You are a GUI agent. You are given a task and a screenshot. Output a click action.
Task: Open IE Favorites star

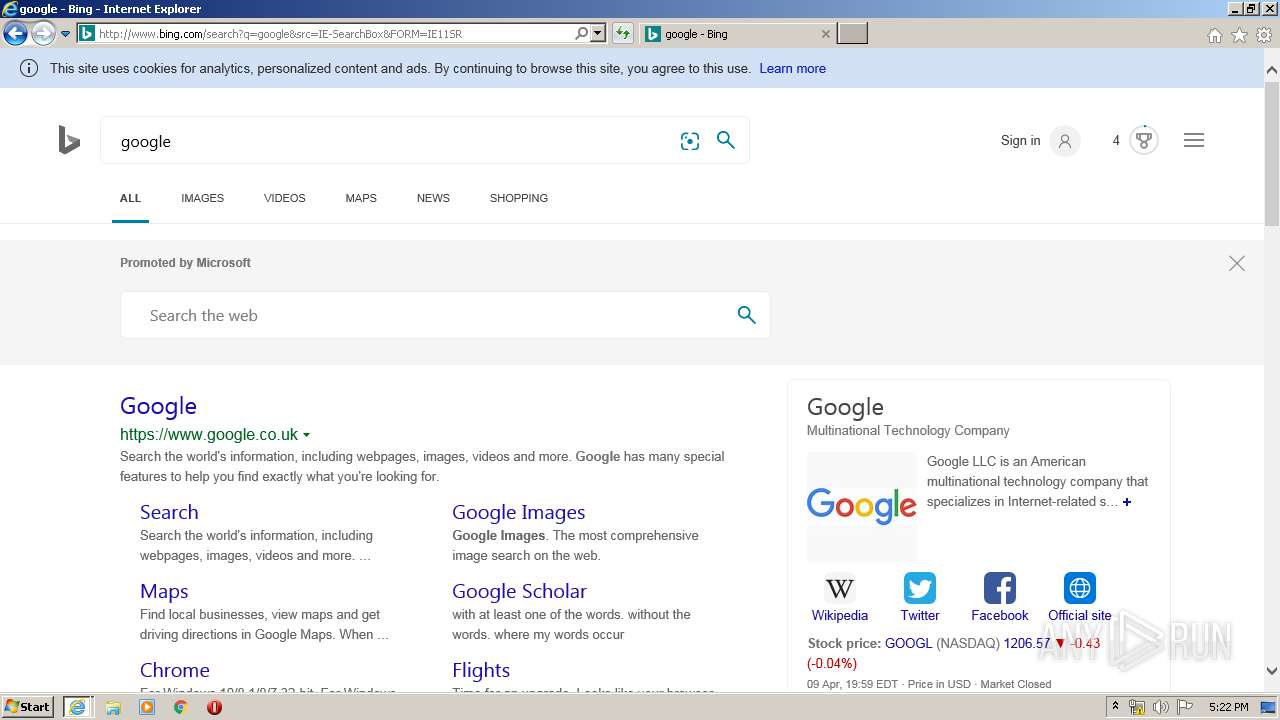pos(1239,35)
